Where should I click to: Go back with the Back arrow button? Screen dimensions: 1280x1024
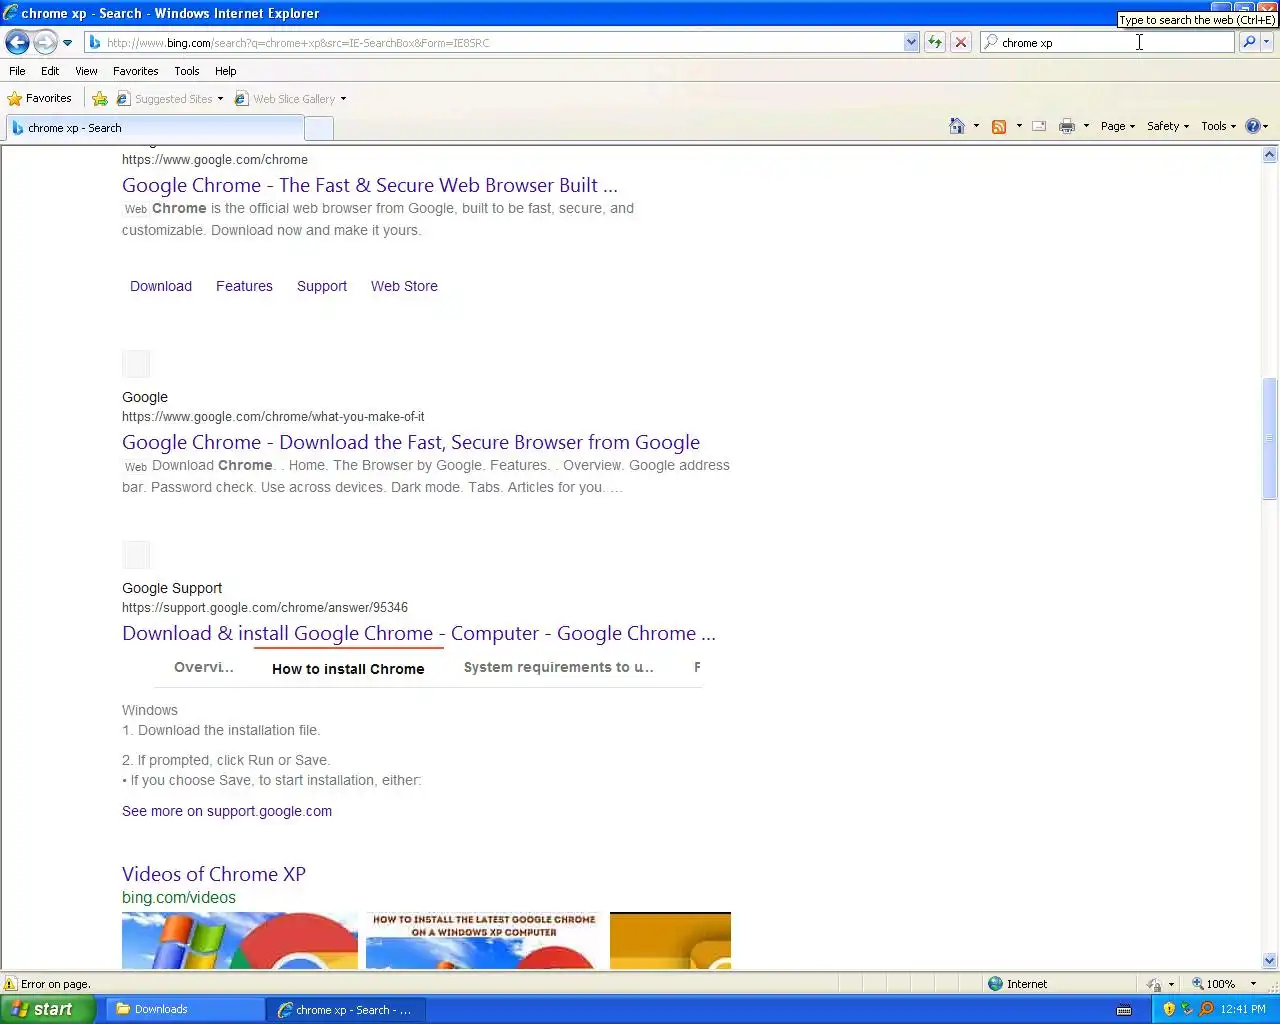[17, 42]
